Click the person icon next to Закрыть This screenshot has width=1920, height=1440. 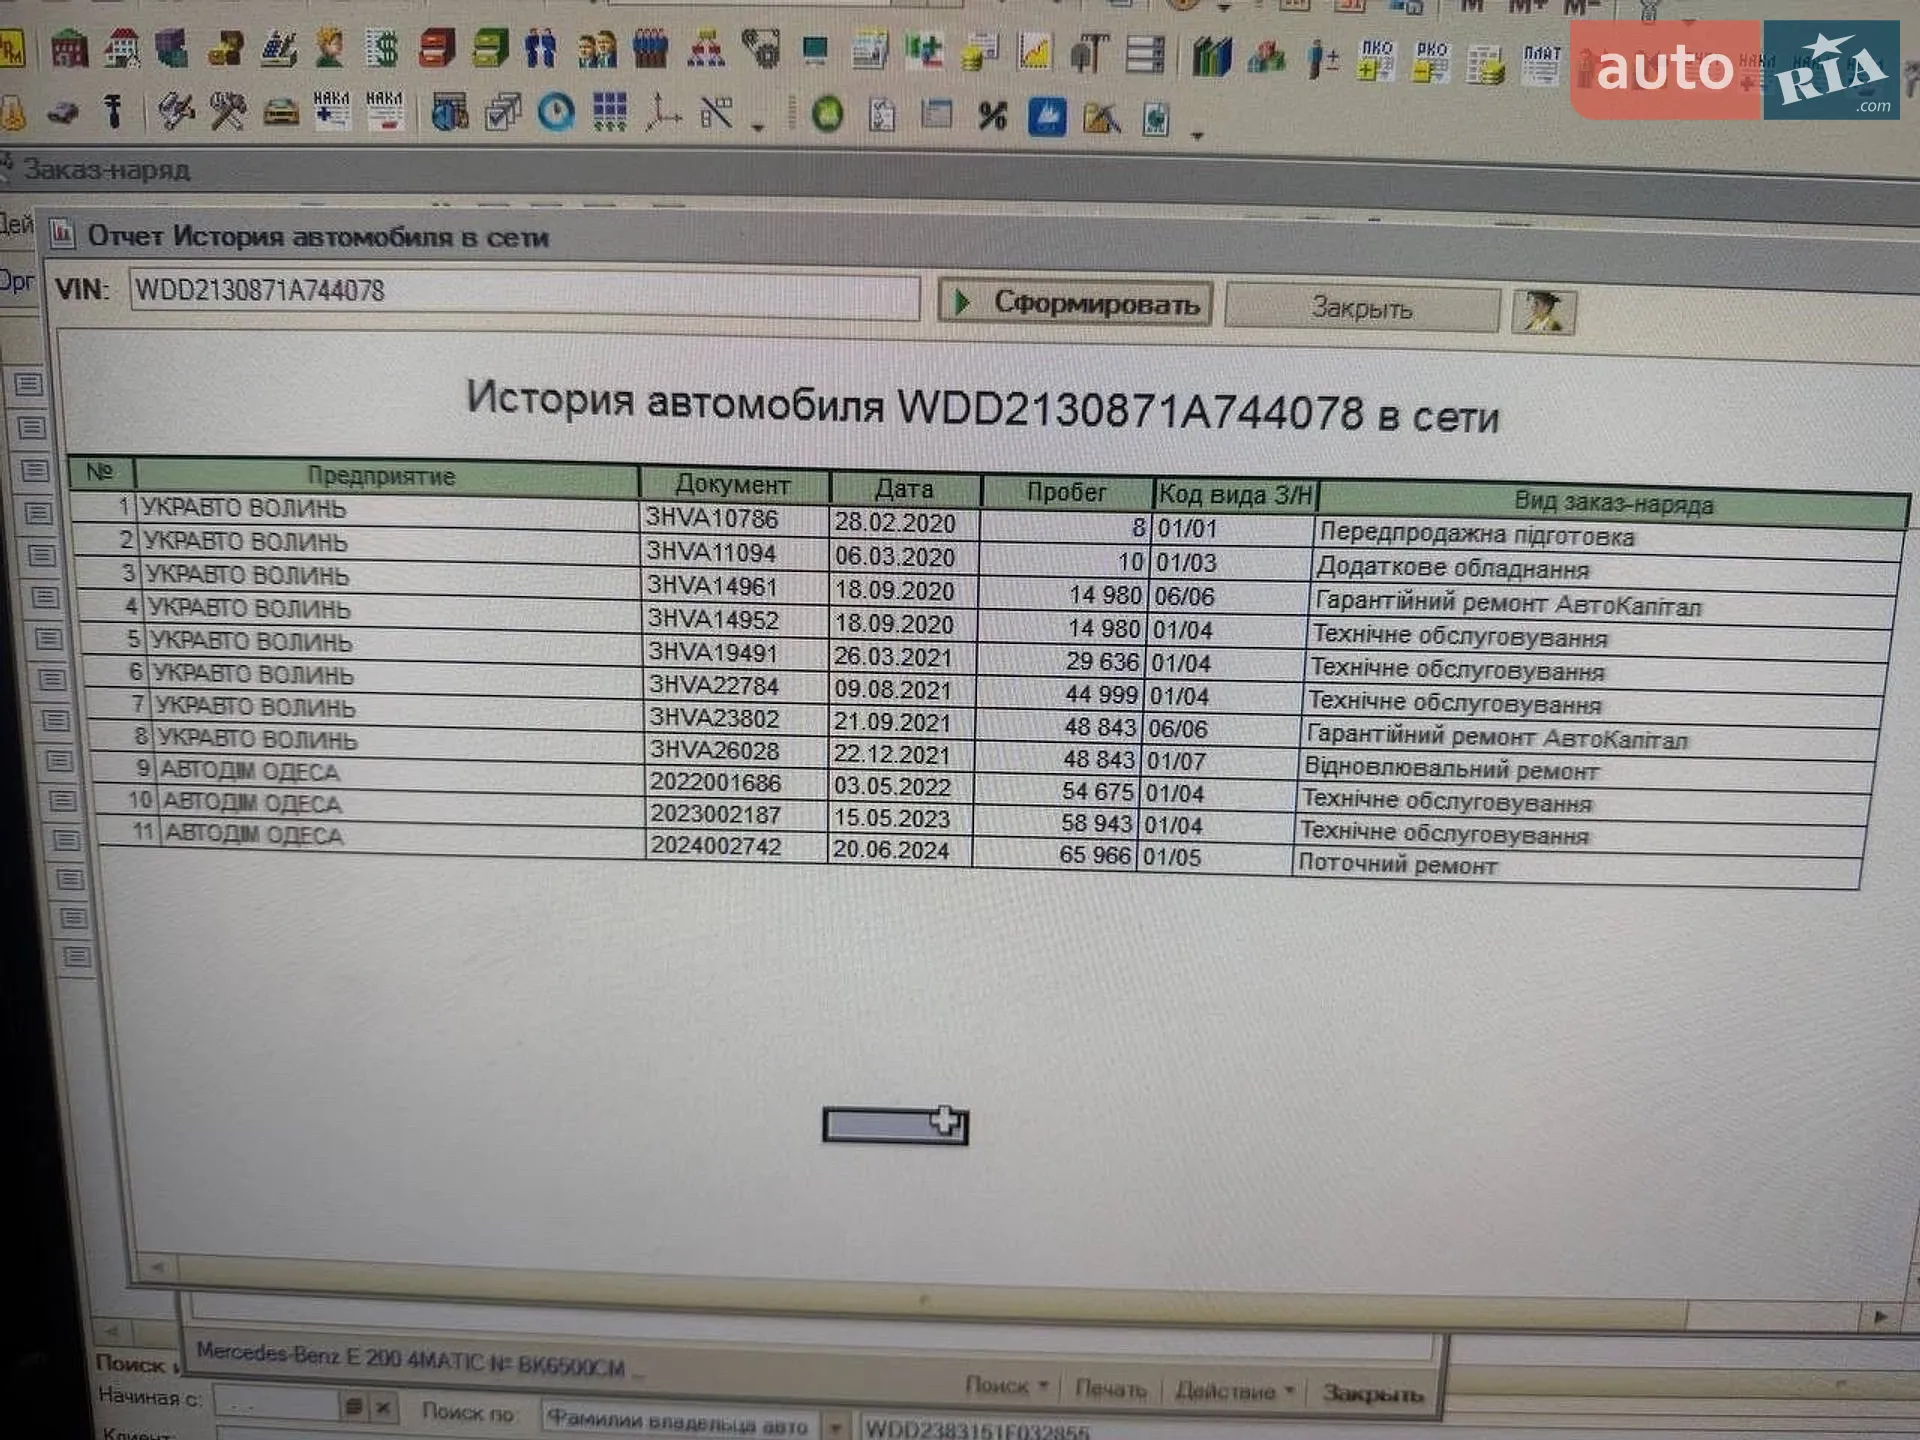[1544, 312]
